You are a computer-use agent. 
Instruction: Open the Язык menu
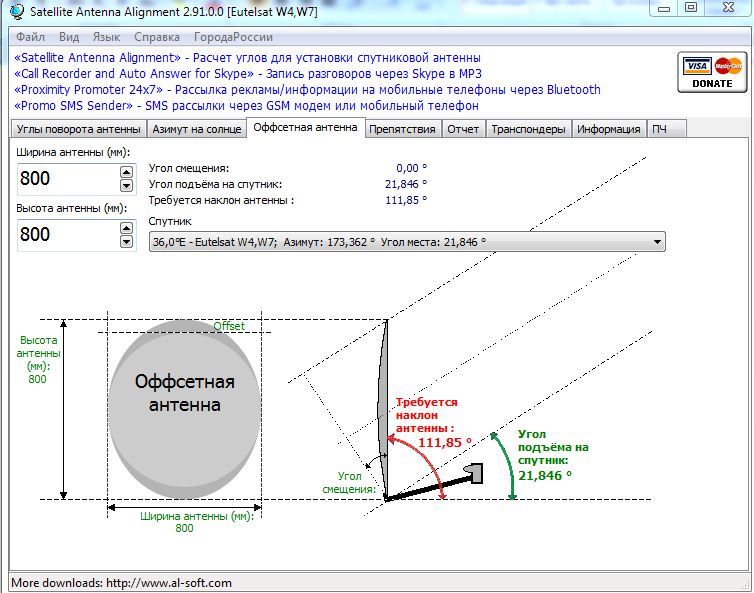pyautogui.click(x=106, y=36)
